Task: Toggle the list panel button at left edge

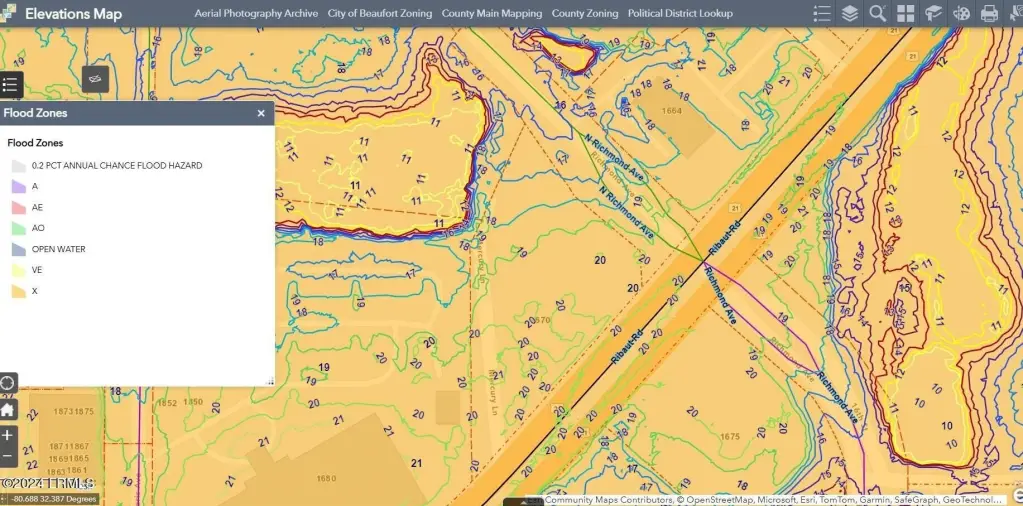Action: [x=10, y=85]
